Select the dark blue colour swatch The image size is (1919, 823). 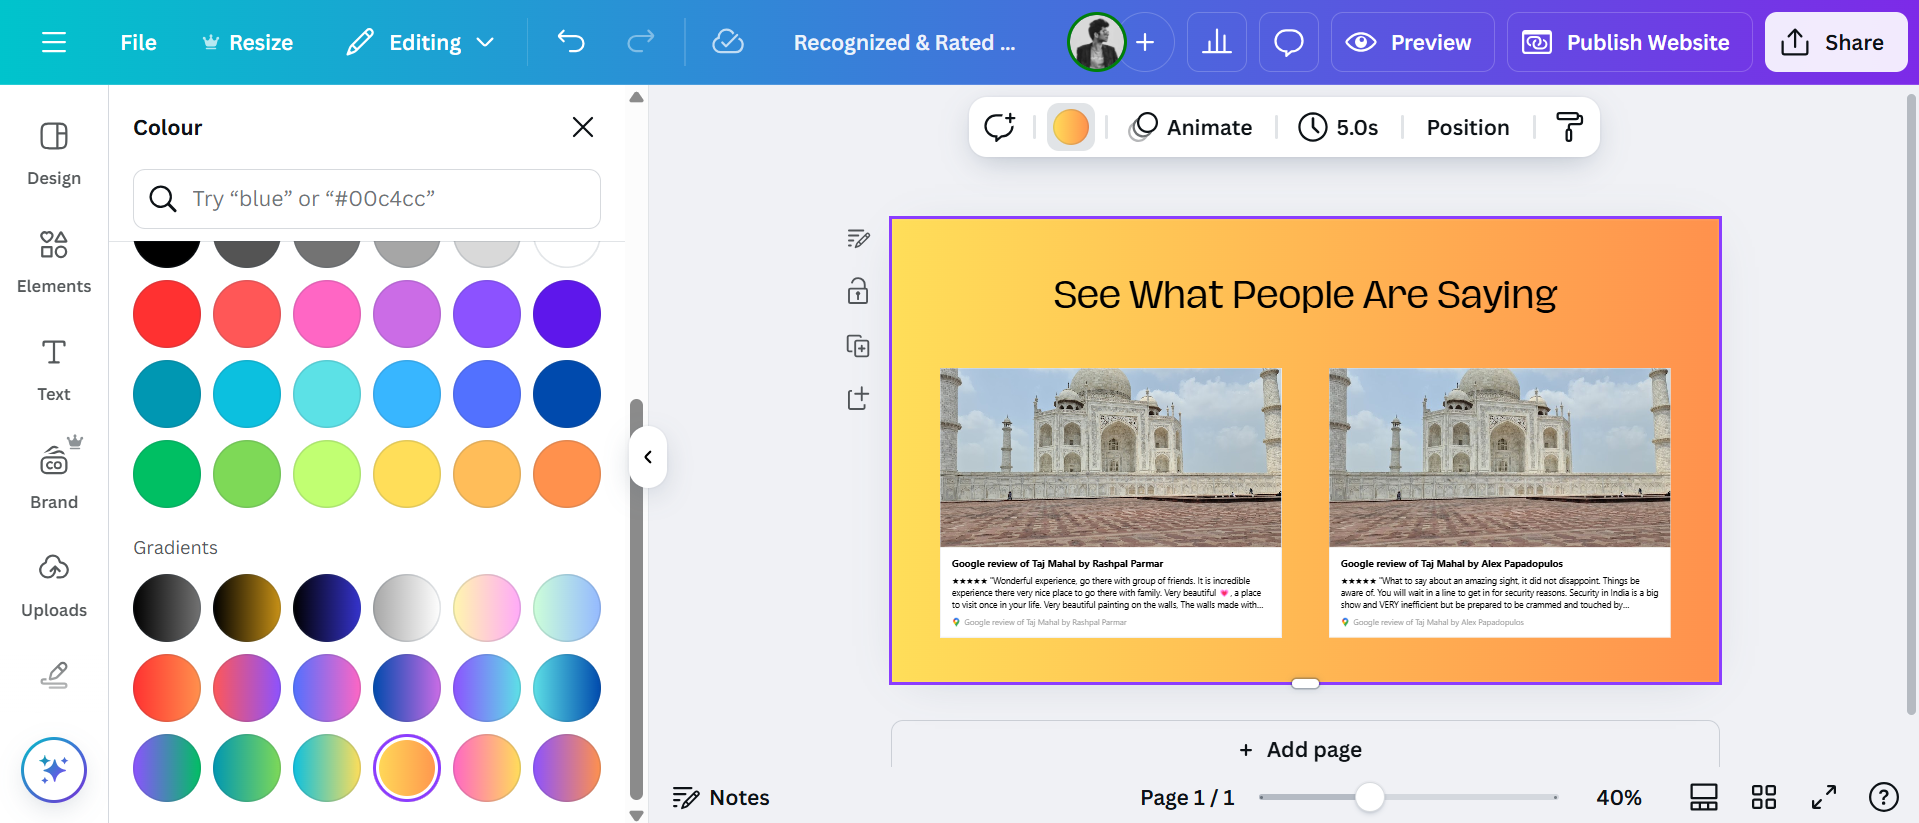click(x=567, y=394)
